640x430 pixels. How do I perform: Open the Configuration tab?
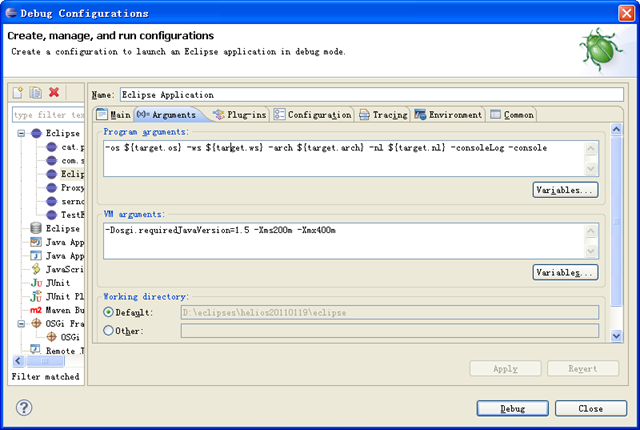312,115
